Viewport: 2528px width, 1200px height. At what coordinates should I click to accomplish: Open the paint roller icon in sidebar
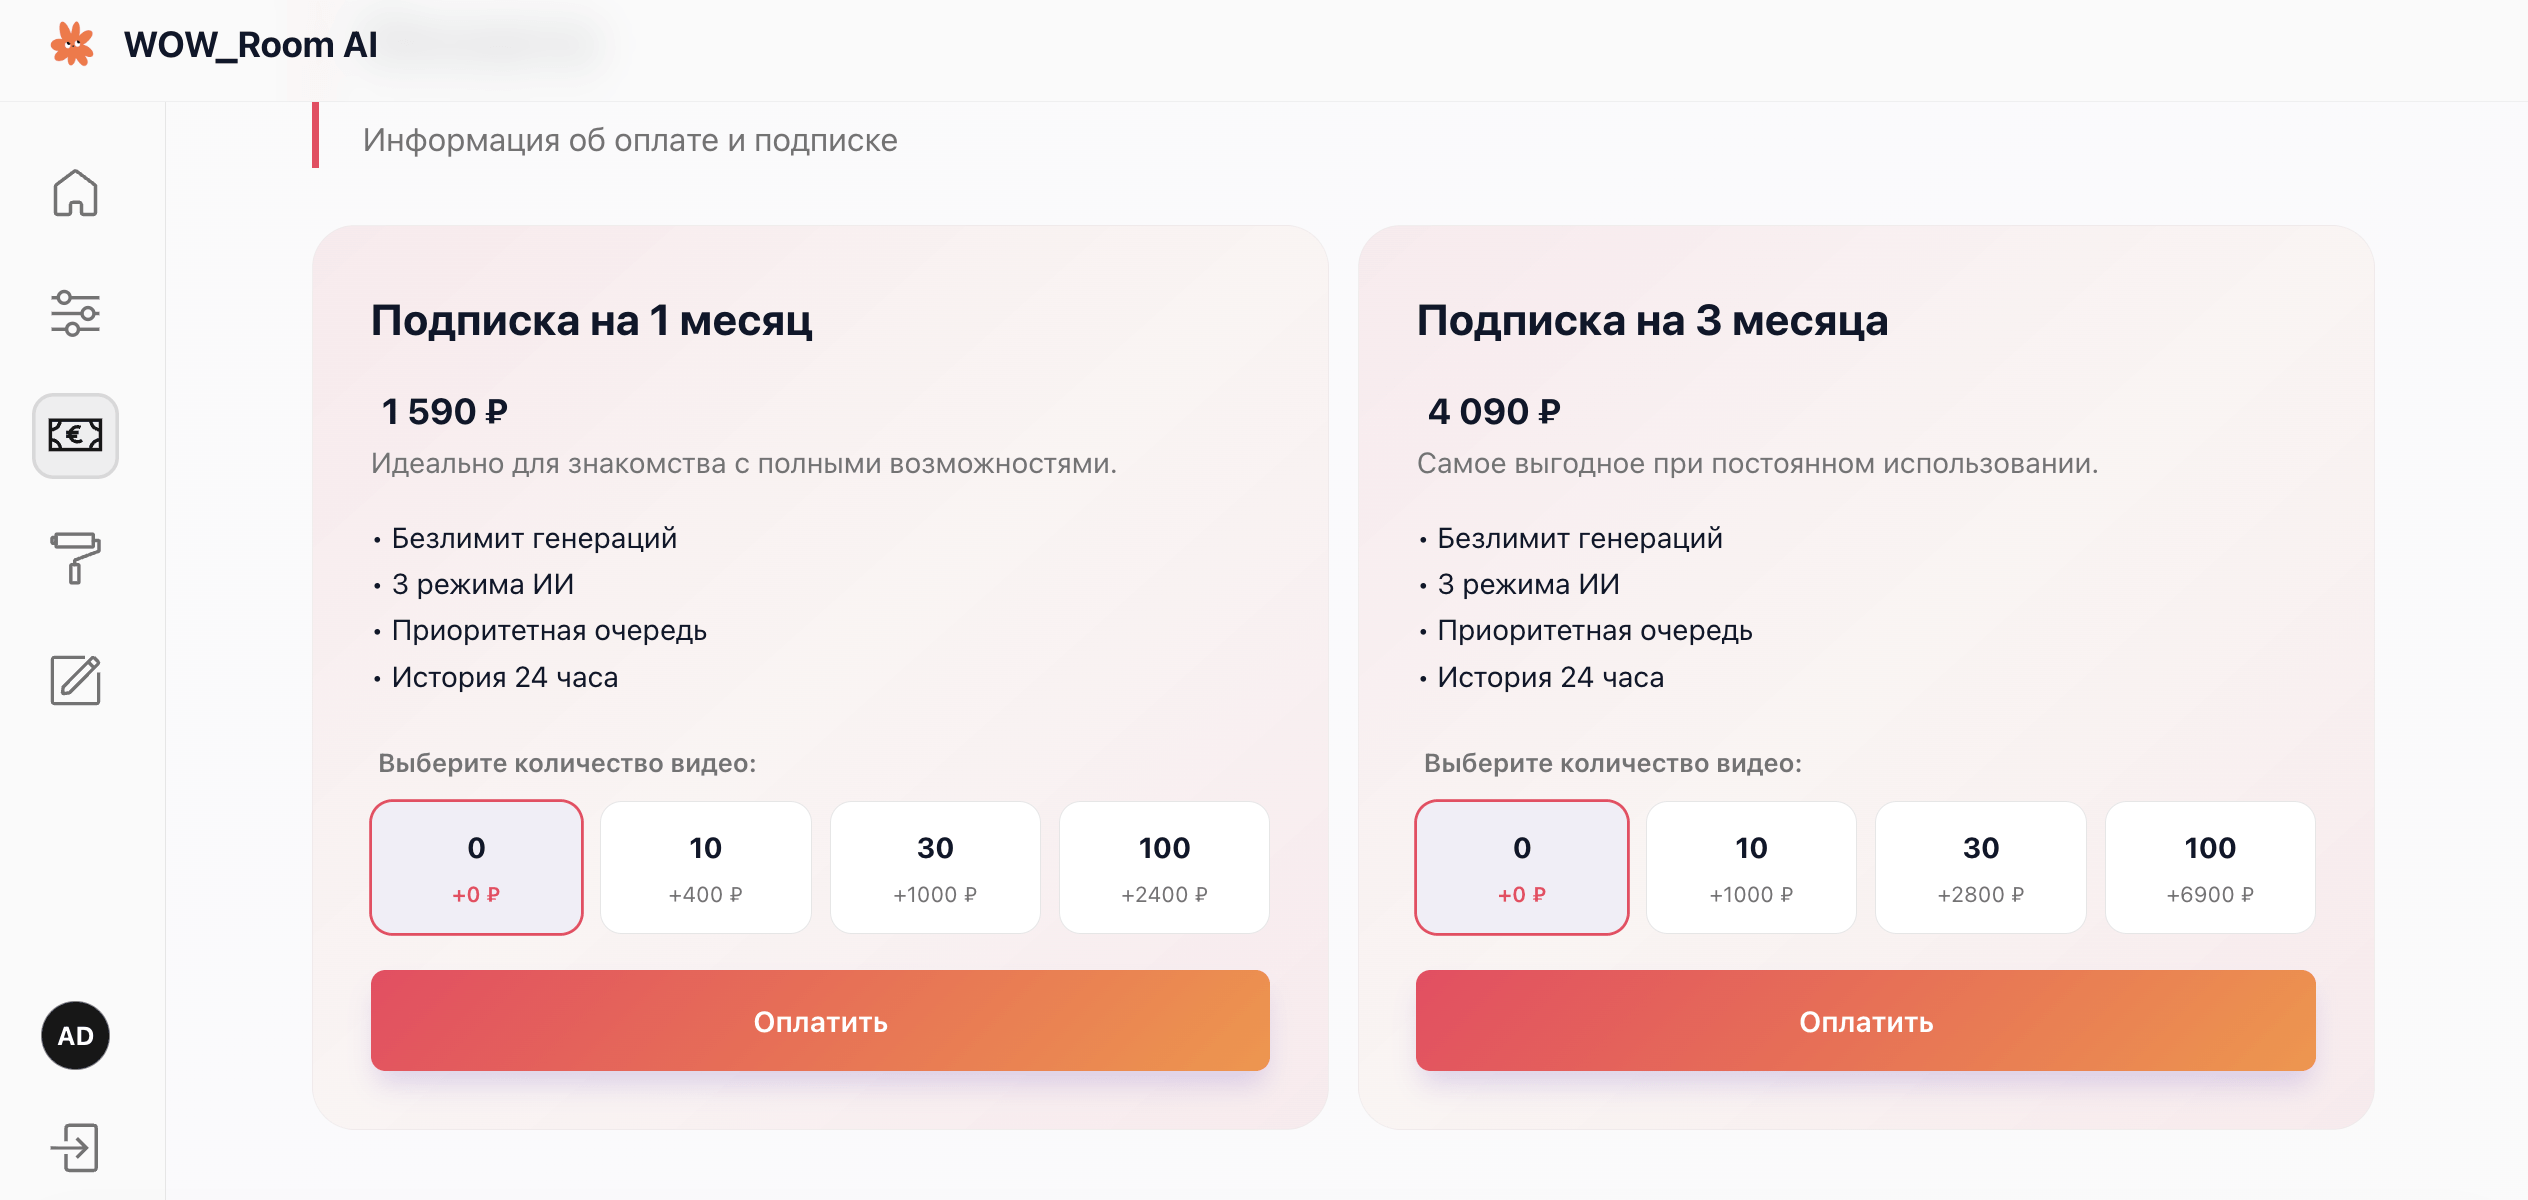click(75, 557)
